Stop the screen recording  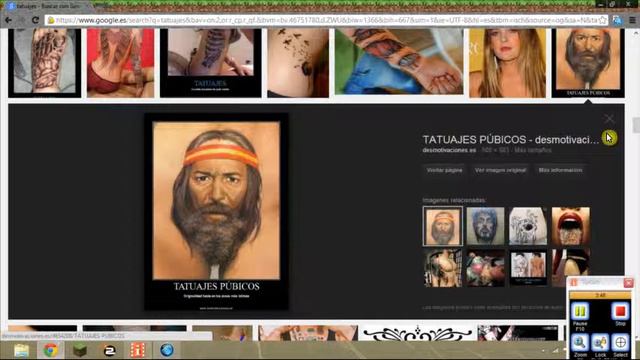click(620, 311)
